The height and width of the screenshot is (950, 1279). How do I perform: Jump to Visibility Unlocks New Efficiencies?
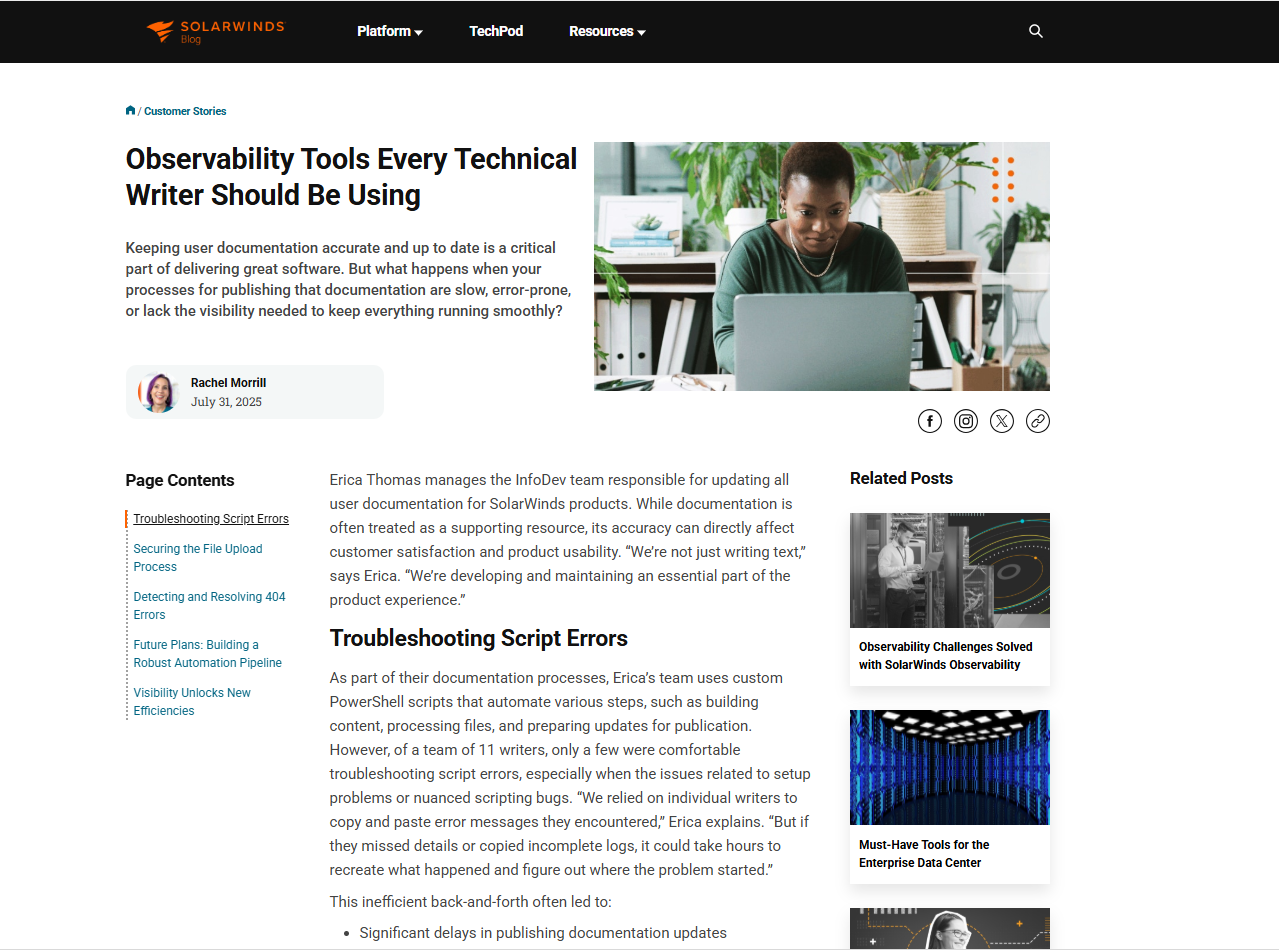click(192, 702)
